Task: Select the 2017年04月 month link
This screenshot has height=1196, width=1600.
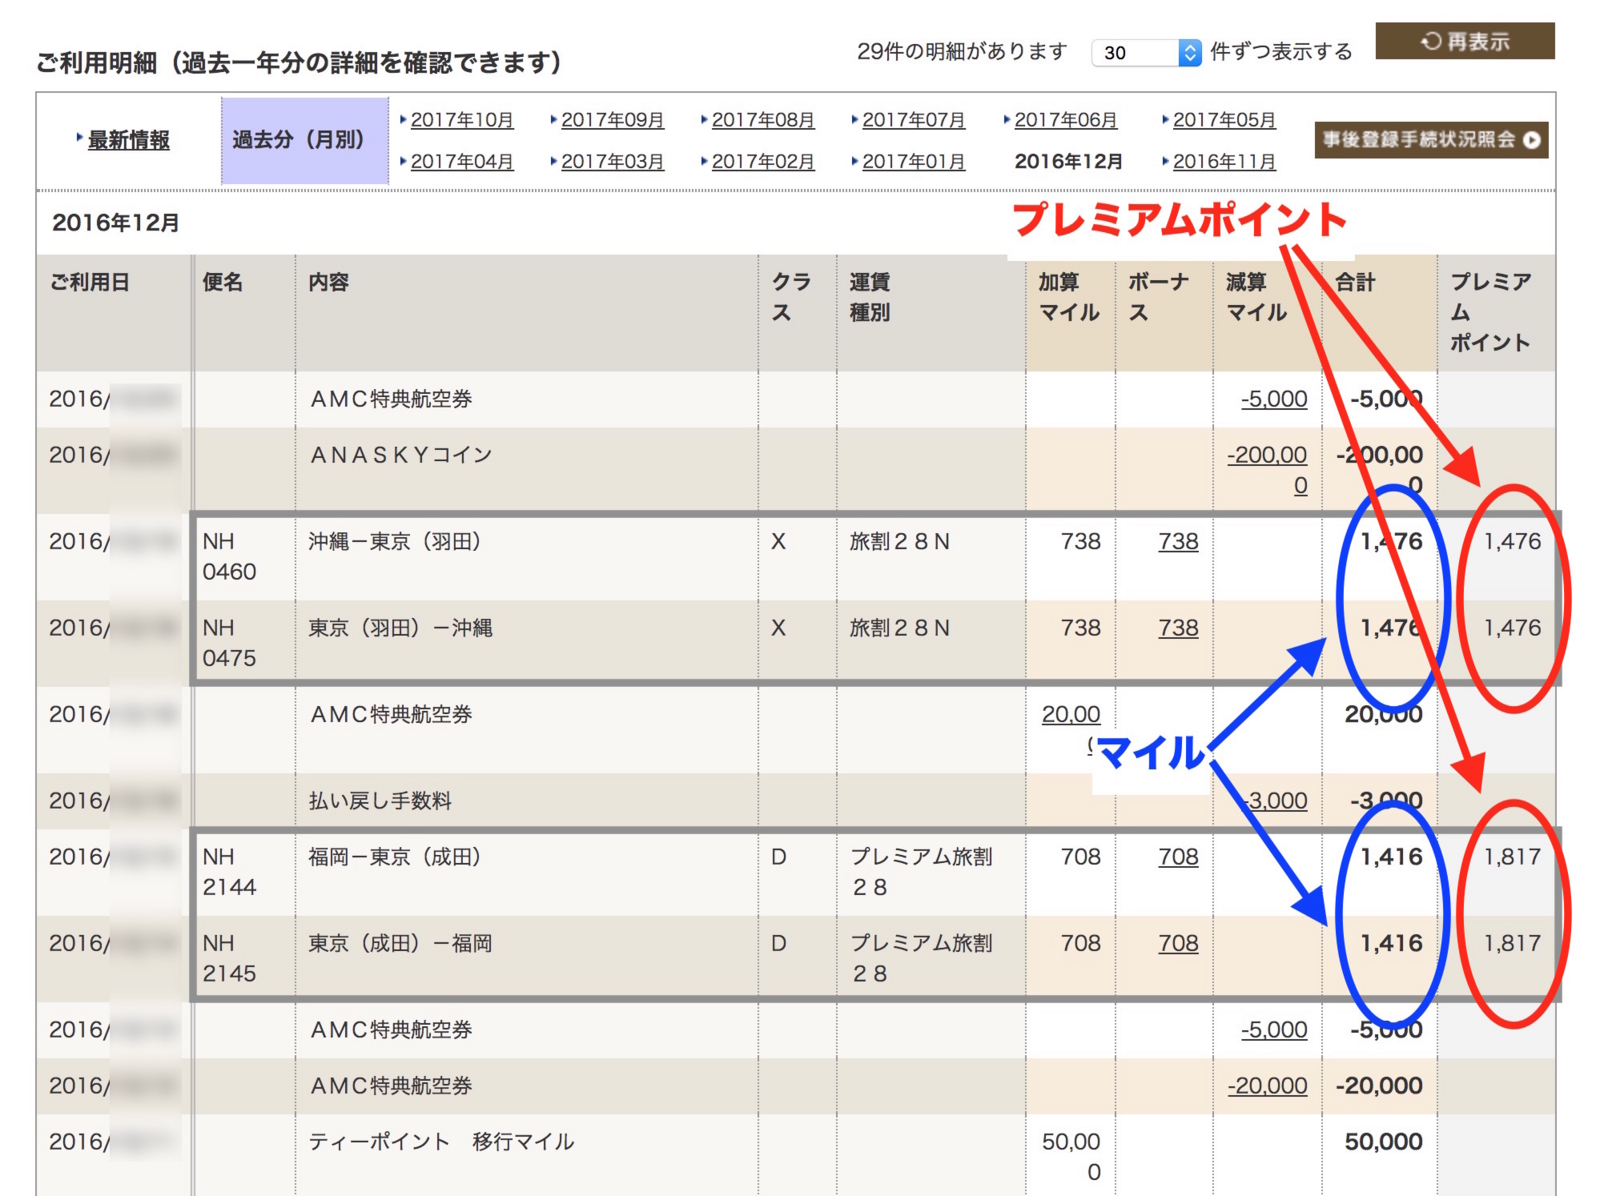Action: pyautogui.click(x=462, y=162)
